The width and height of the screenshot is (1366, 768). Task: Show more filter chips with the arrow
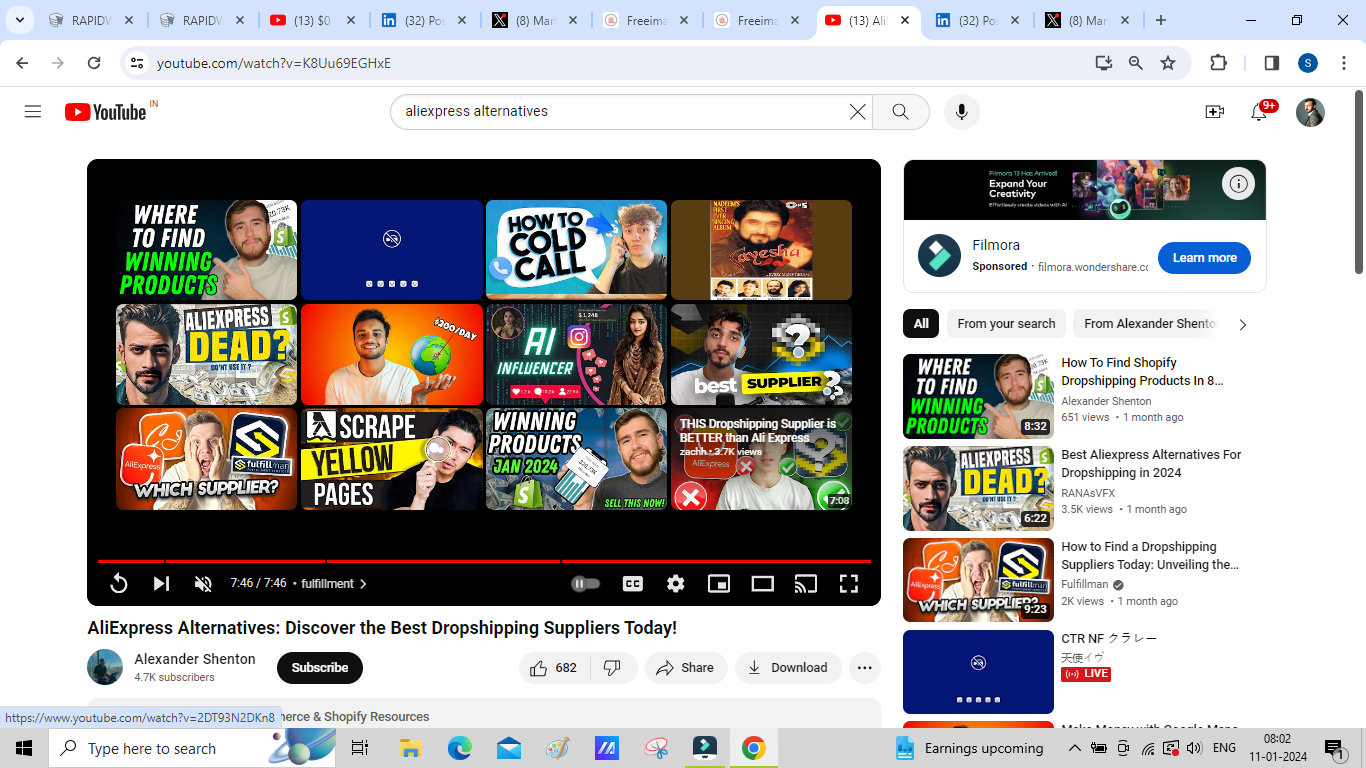pyautogui.click(x=1243, y=324)
